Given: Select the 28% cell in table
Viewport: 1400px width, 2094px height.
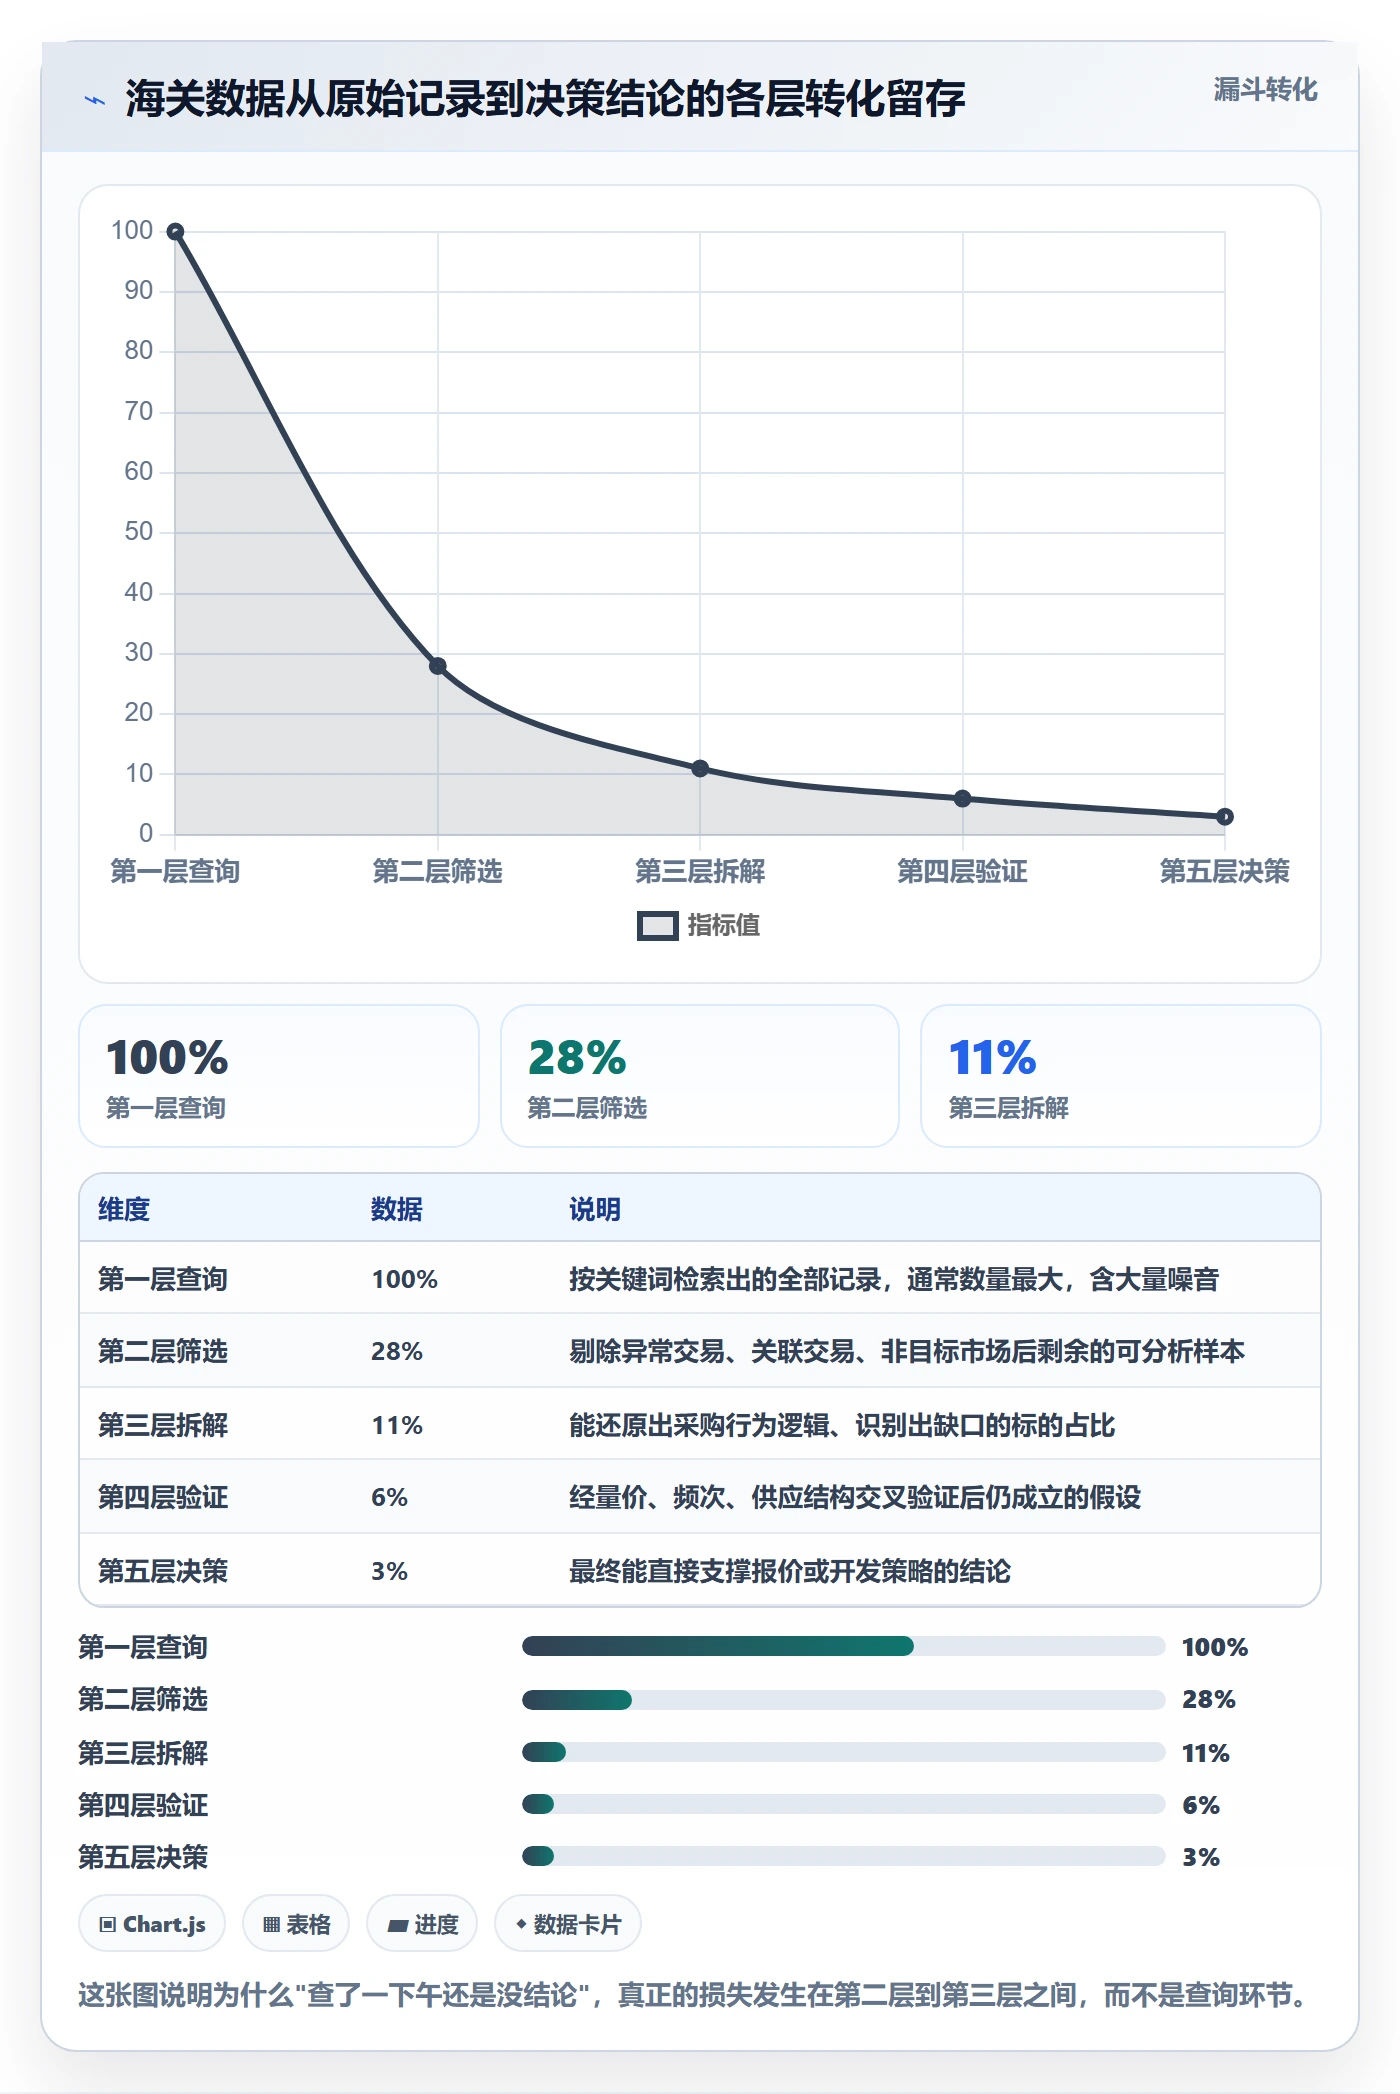Looking at the screenshot, I should [x=397, y=1352].
